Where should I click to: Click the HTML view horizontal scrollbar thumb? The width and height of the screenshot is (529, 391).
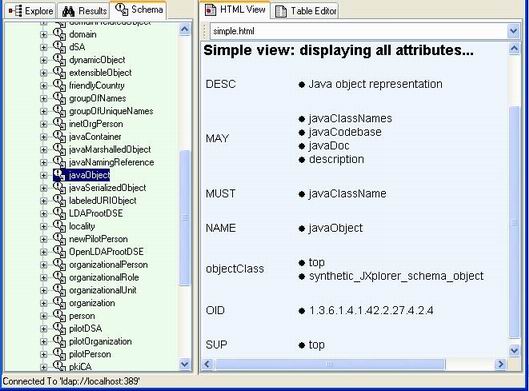(x=330, y=364)
